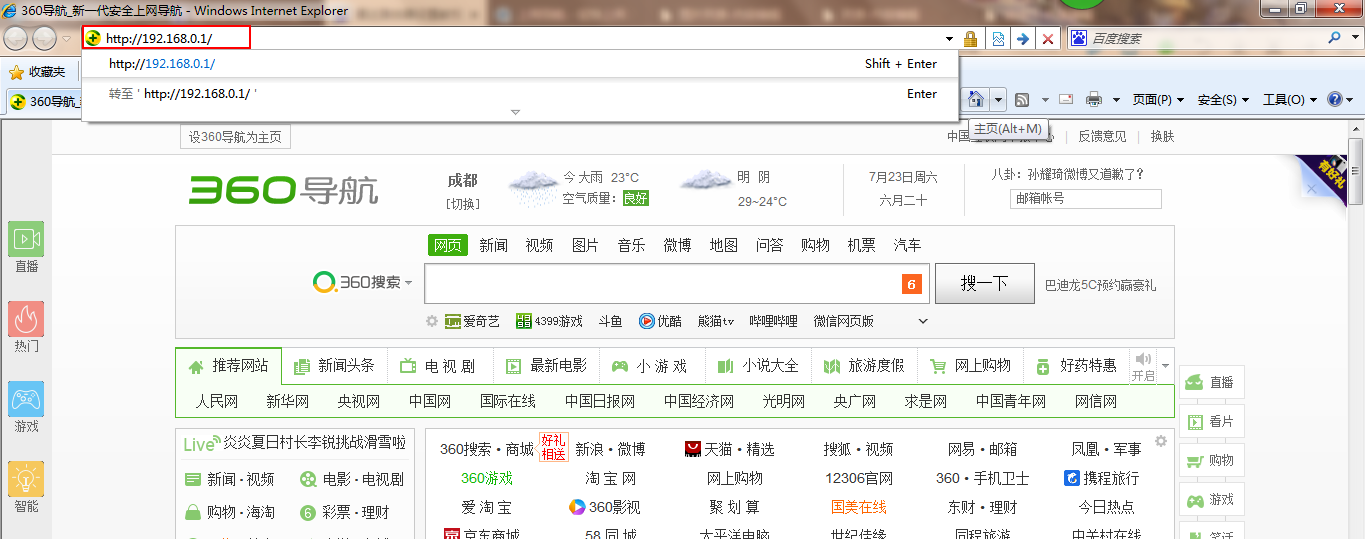
Task: Select the 360导航 browser tab
Action: pos(45,101)
